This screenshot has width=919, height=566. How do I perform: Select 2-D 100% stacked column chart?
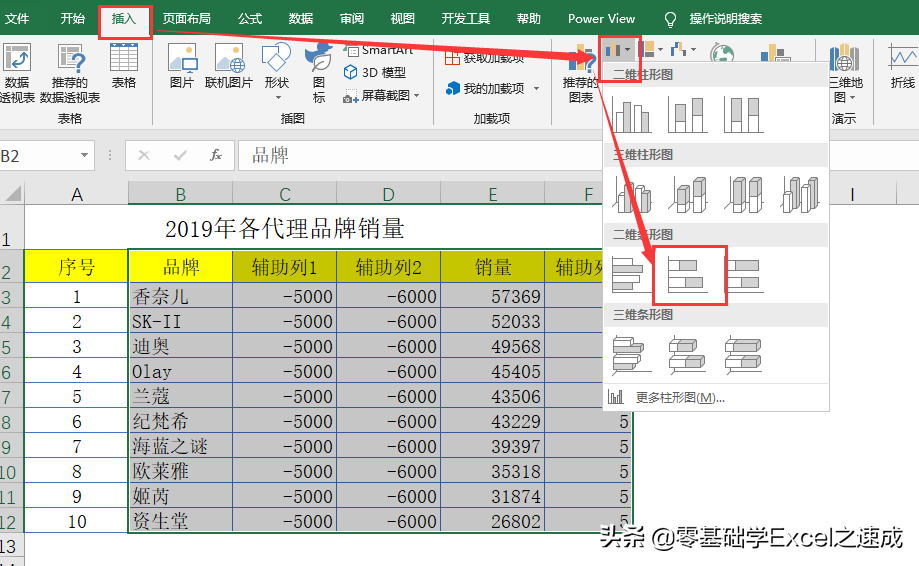point(744,114)
